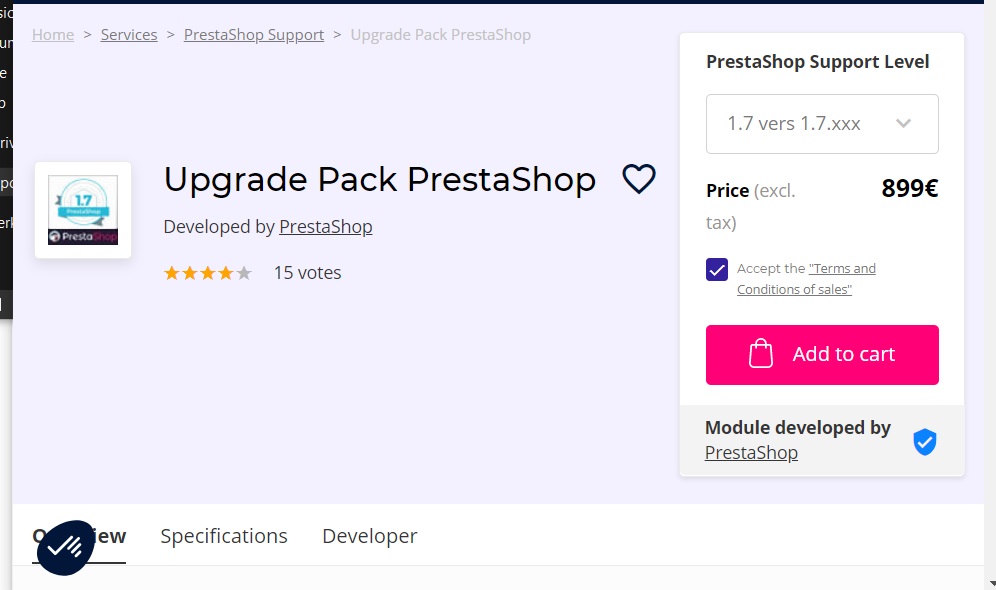This screenshot has width=996, height=590.
Task: Click the first rating star
Action: pos(174,272)
